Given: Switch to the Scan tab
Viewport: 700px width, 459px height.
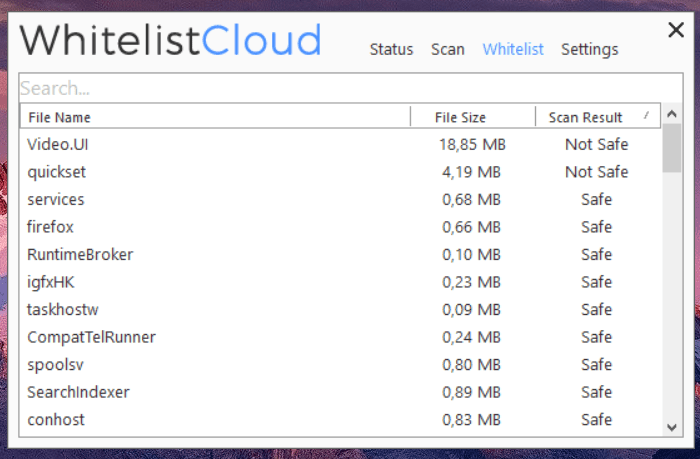Looking at the screenshot, I should (x=448, y=49).
